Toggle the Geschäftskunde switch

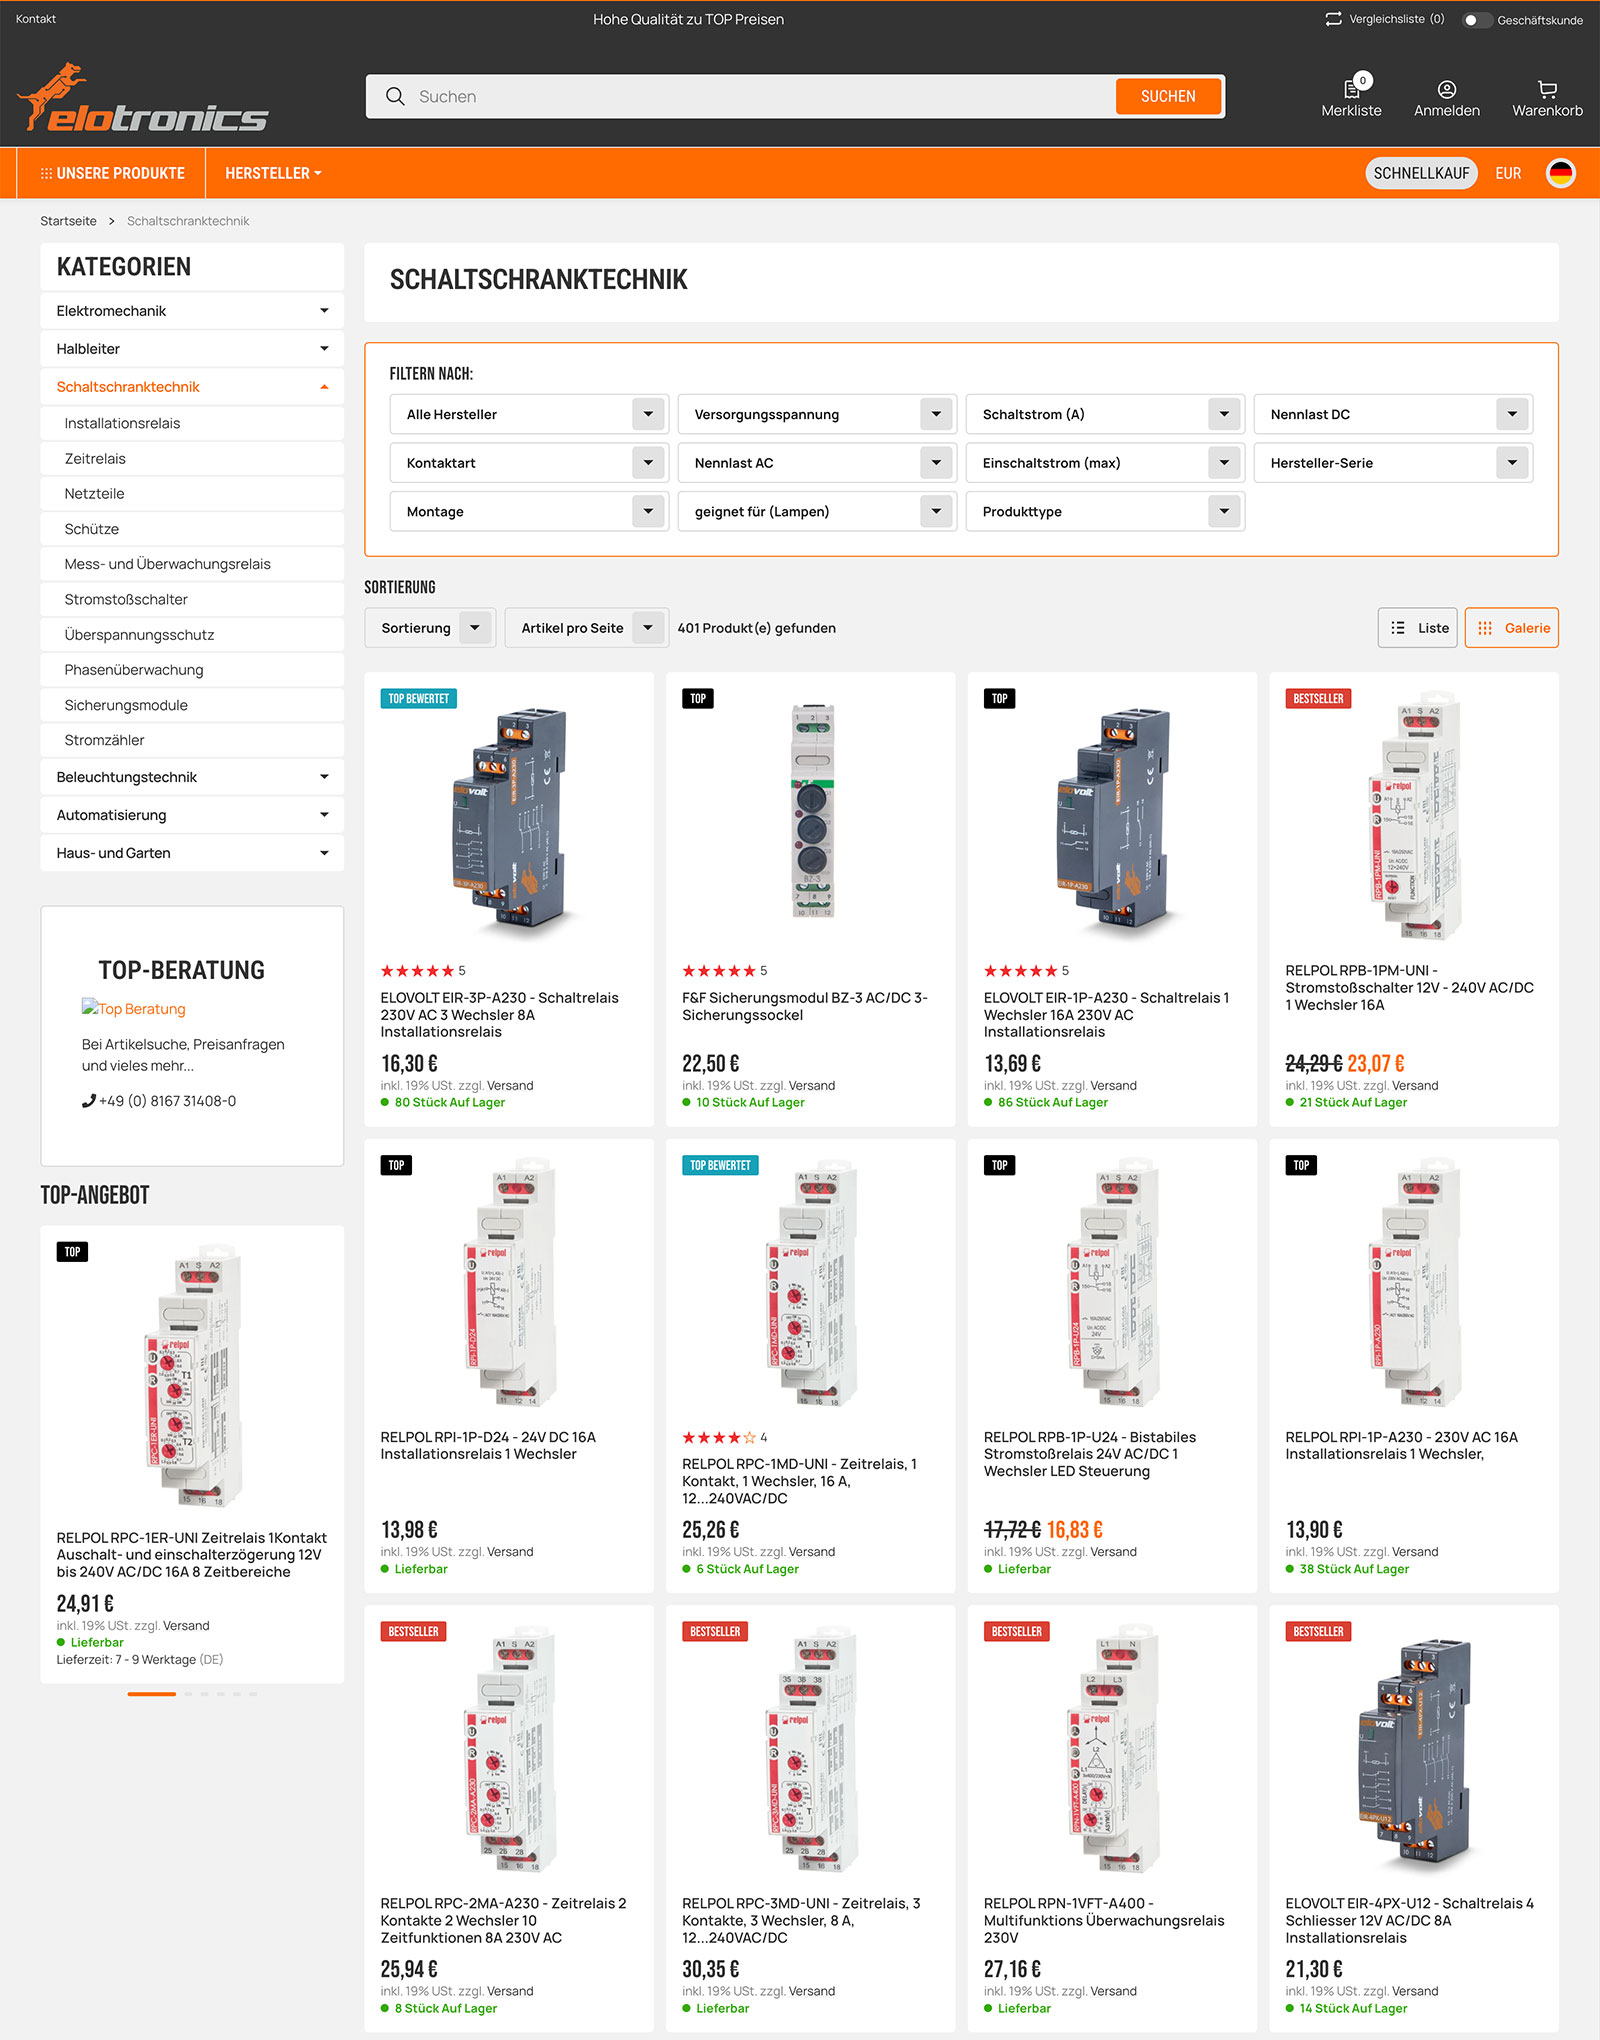point(1475,20)
